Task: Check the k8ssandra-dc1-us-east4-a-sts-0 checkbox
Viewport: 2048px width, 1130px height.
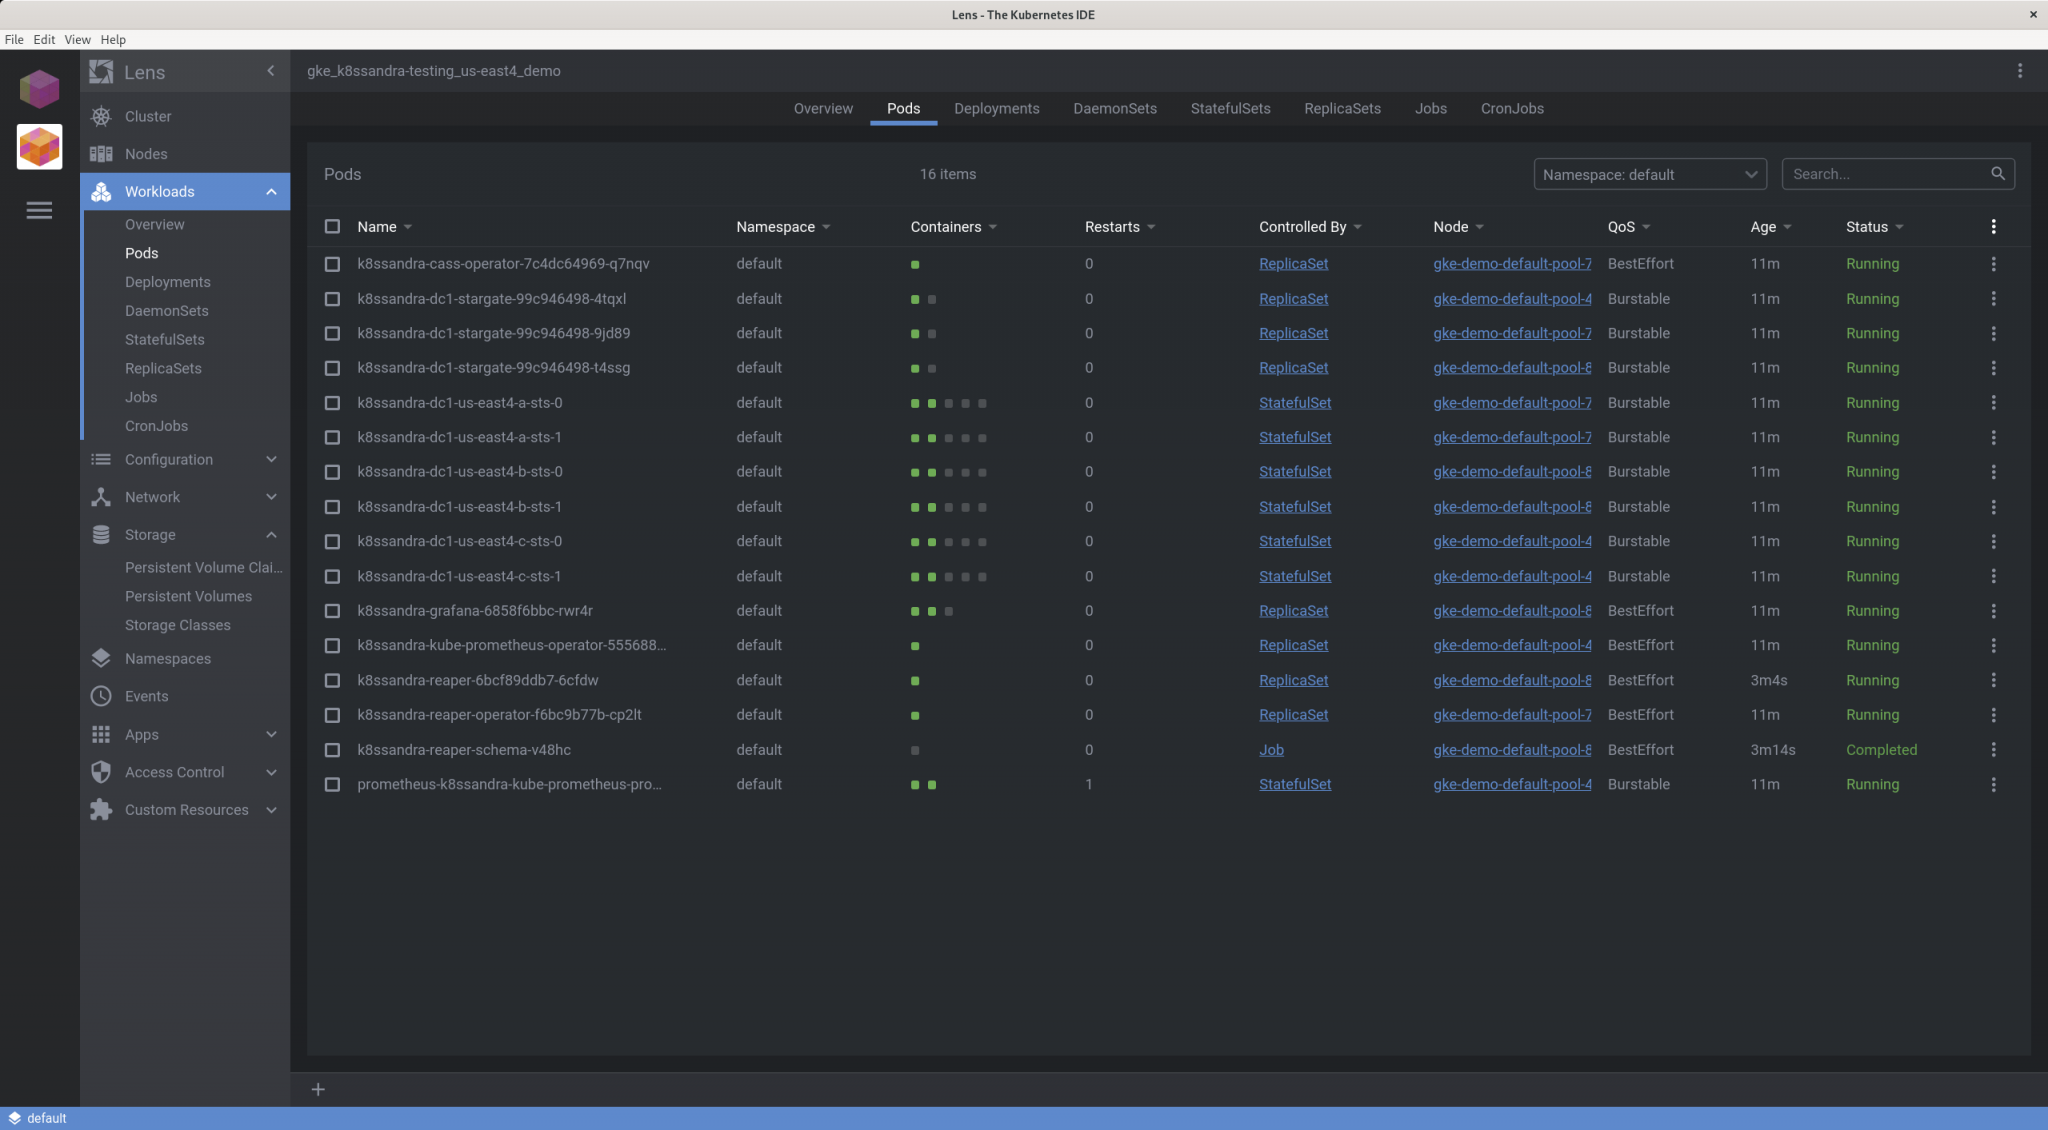Action: pyautogui.click(x=333, y=403)
